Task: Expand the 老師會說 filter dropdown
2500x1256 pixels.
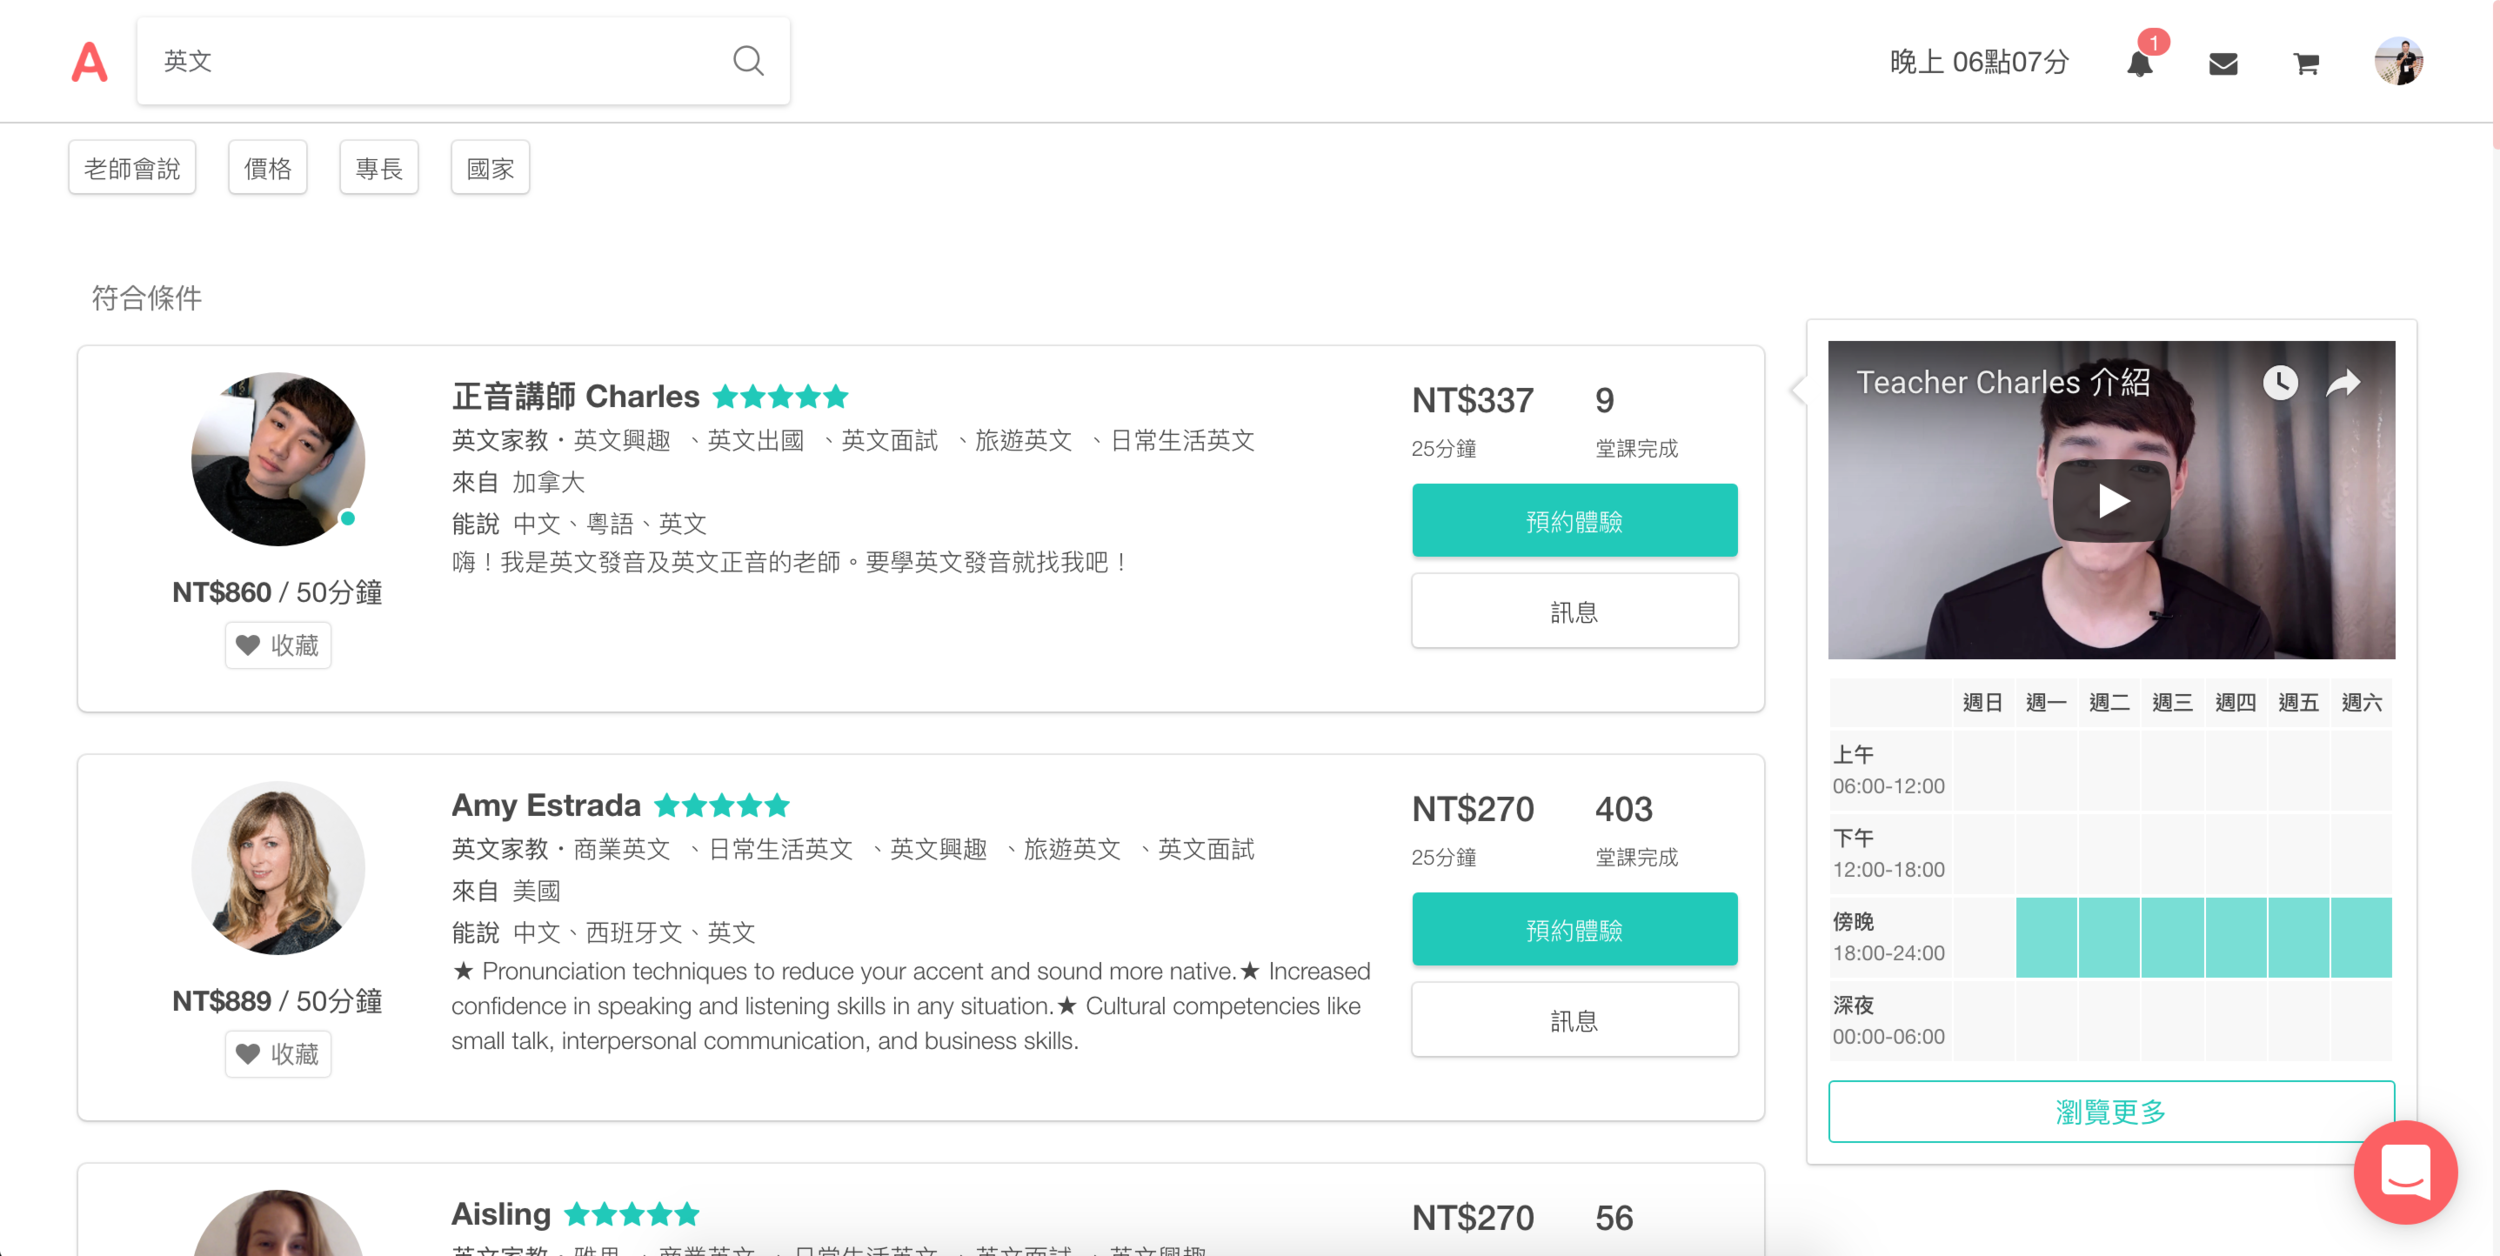Action: click(132, 168)
